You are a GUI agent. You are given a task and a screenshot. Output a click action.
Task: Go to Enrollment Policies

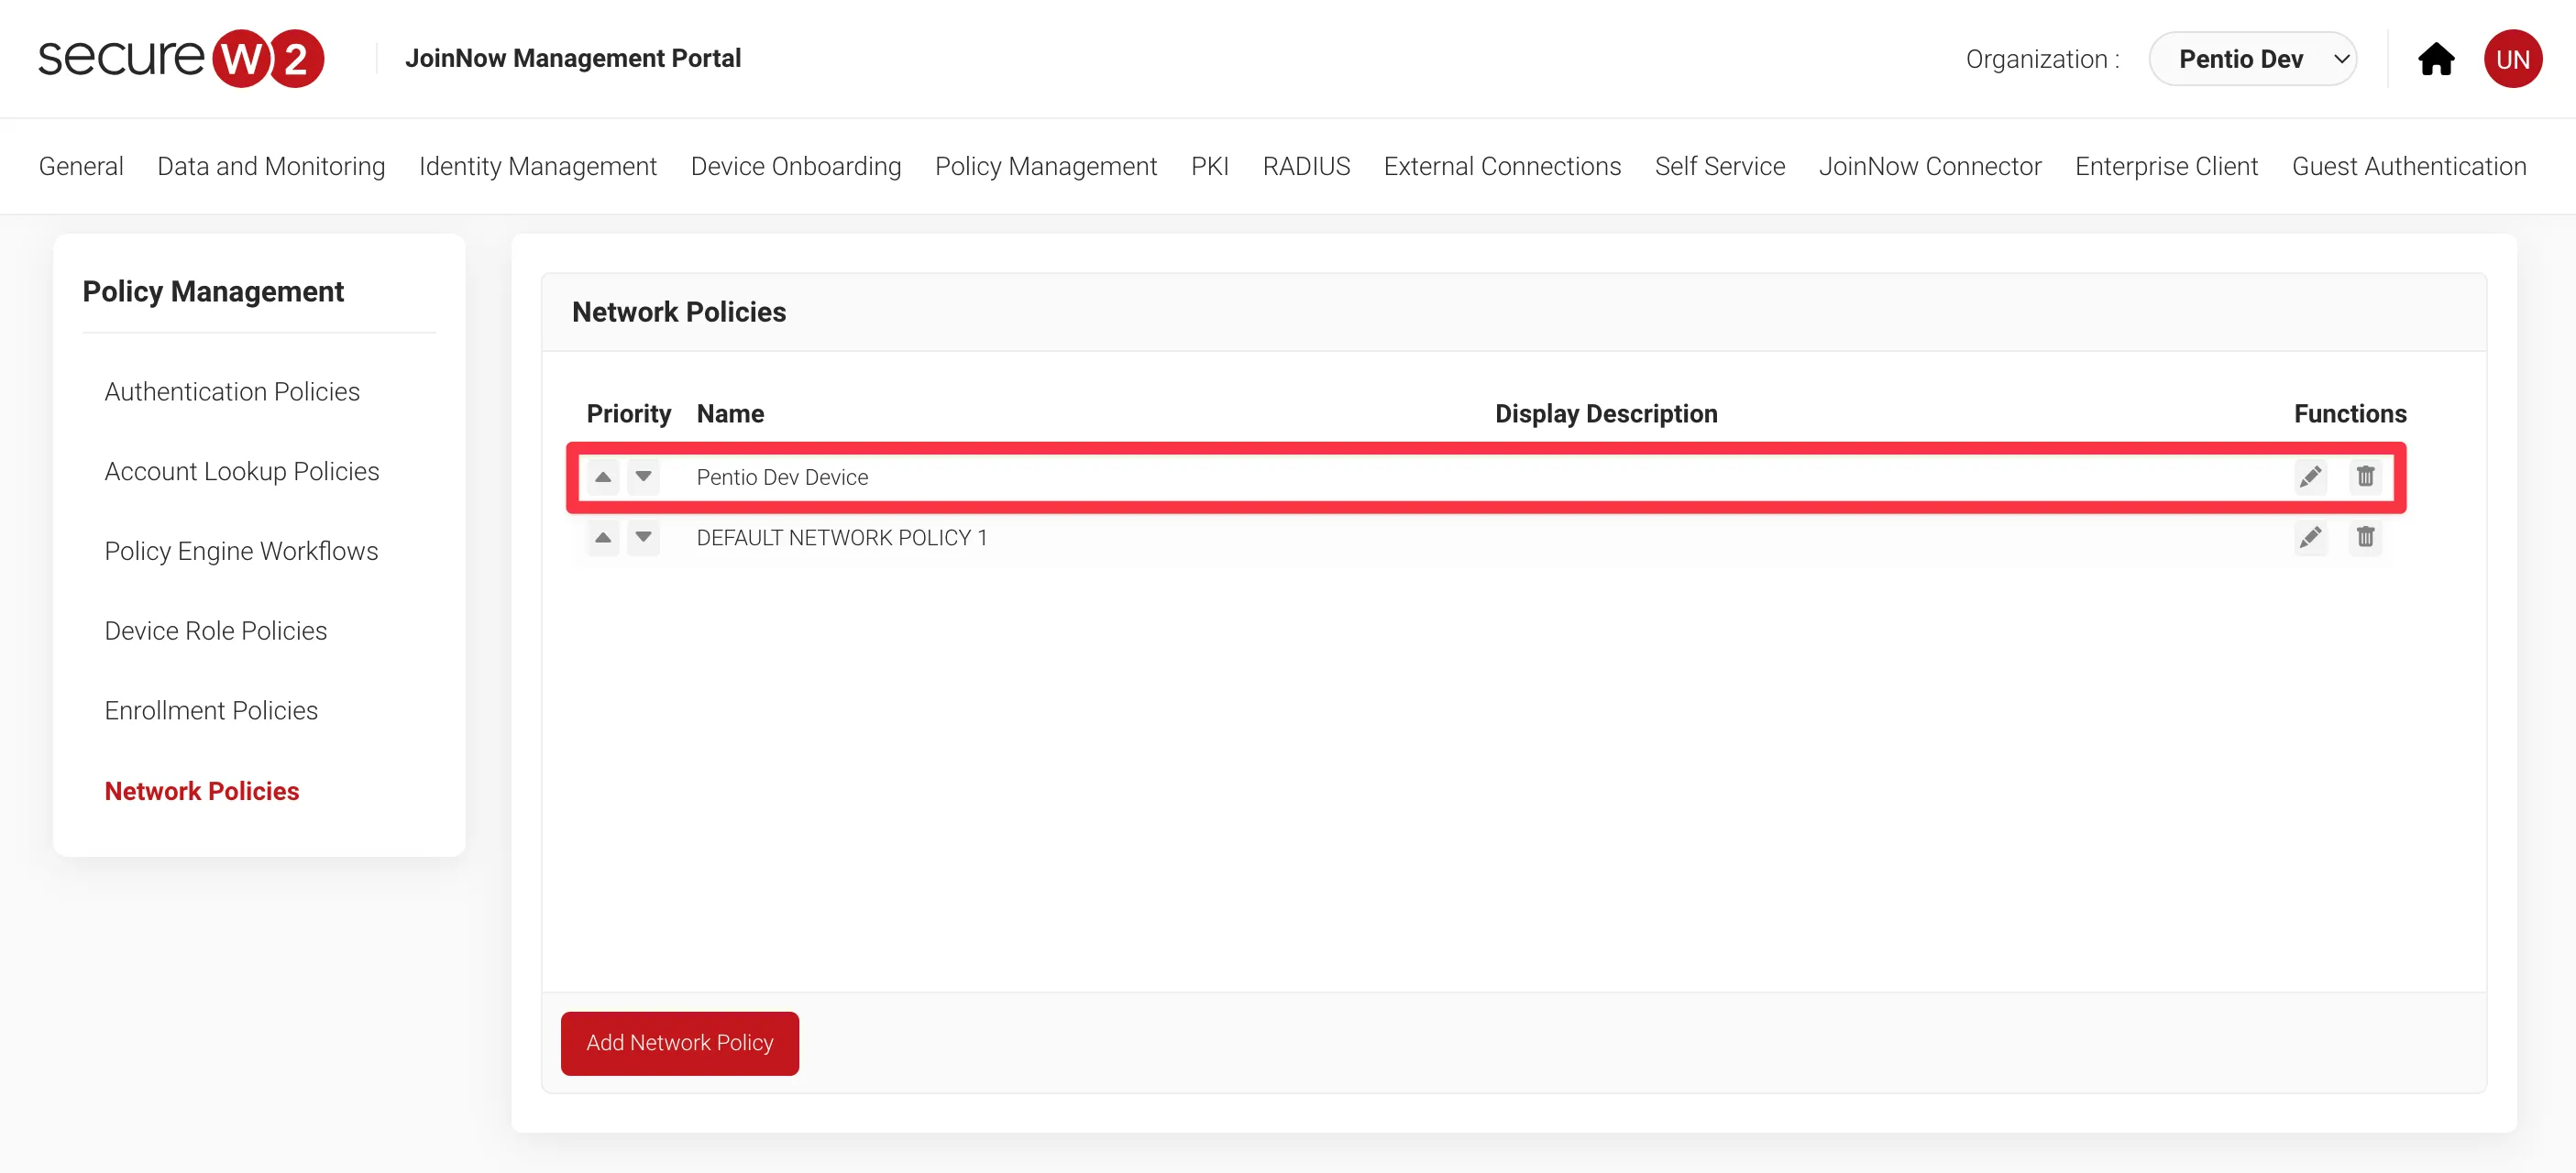click(x=211, y=710)
